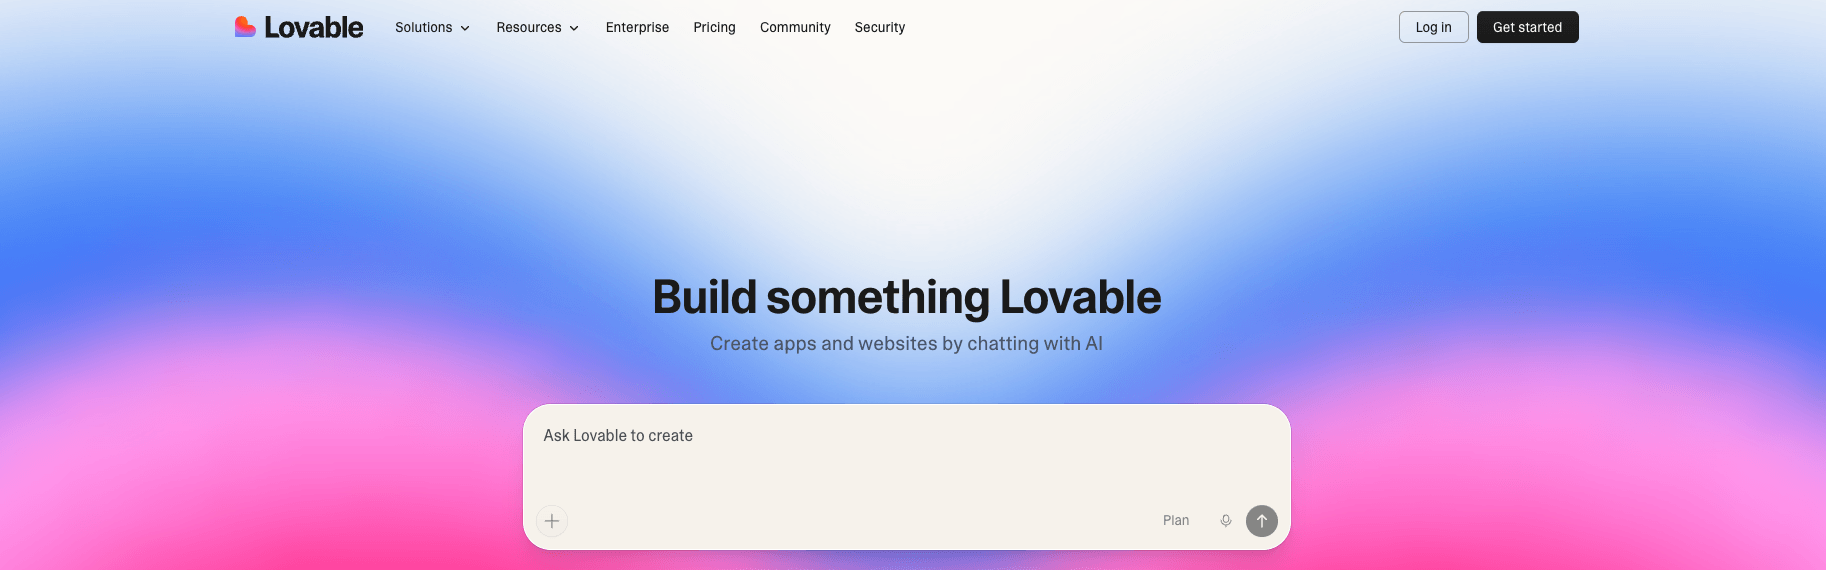This screenshot has width=1826, height=570.
Task: Open the Resources menu label
Action: [528, 28]
